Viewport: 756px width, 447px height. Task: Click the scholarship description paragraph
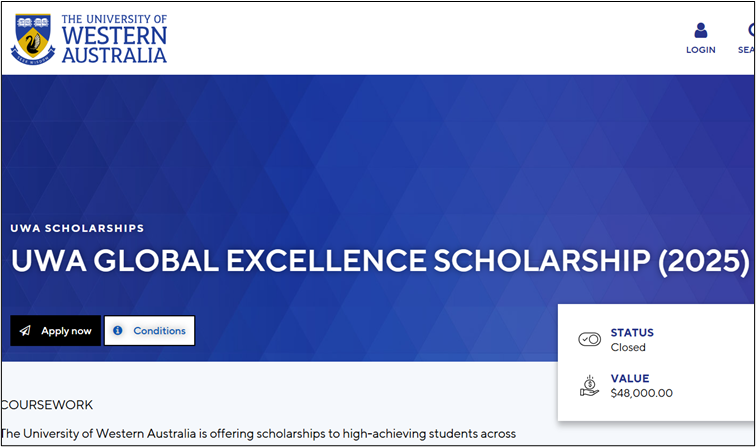coord(258,433)
